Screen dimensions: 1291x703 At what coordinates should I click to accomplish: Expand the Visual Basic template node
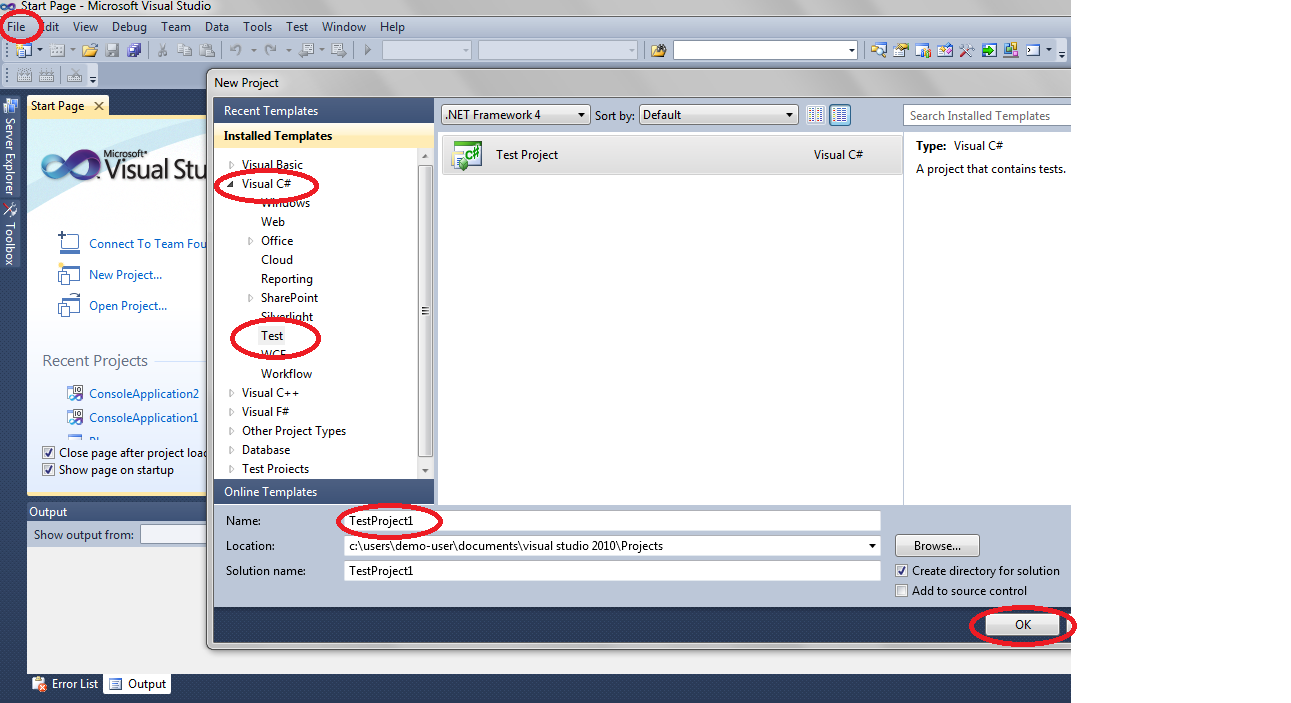[x=232, y=165]
